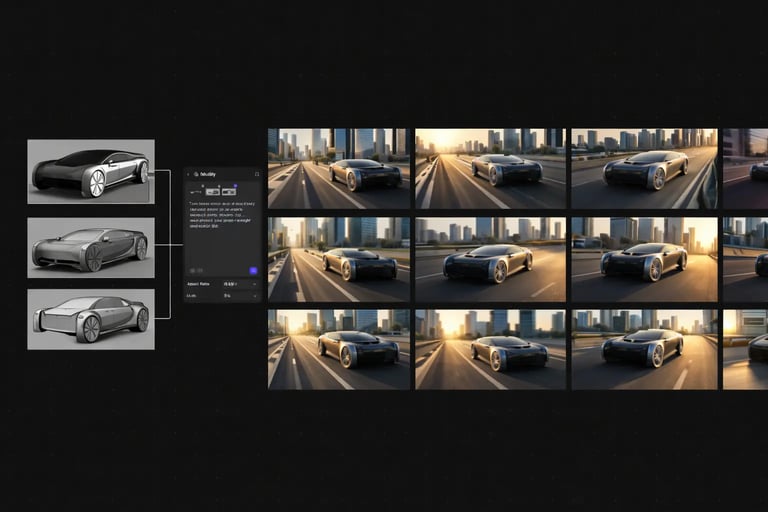Open bottom-row third generated car image

[645, 350]
